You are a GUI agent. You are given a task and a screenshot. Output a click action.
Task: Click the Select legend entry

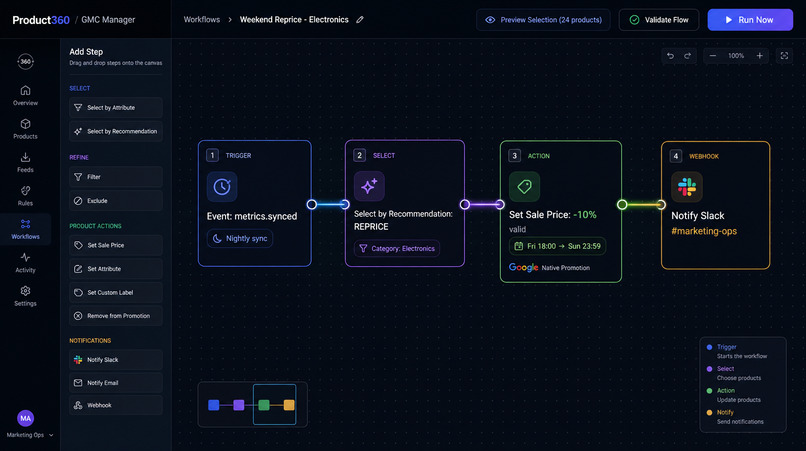point(734,373)
